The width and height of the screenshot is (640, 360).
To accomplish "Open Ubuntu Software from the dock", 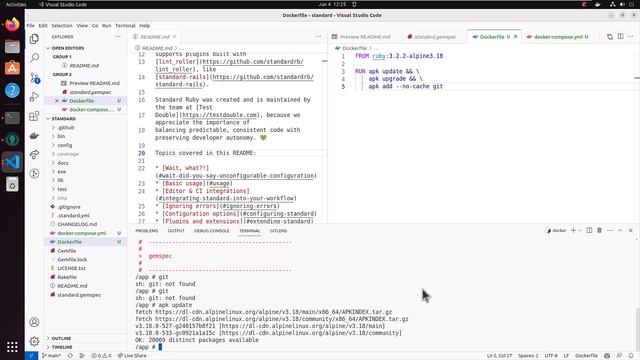I will pos(12,68).
